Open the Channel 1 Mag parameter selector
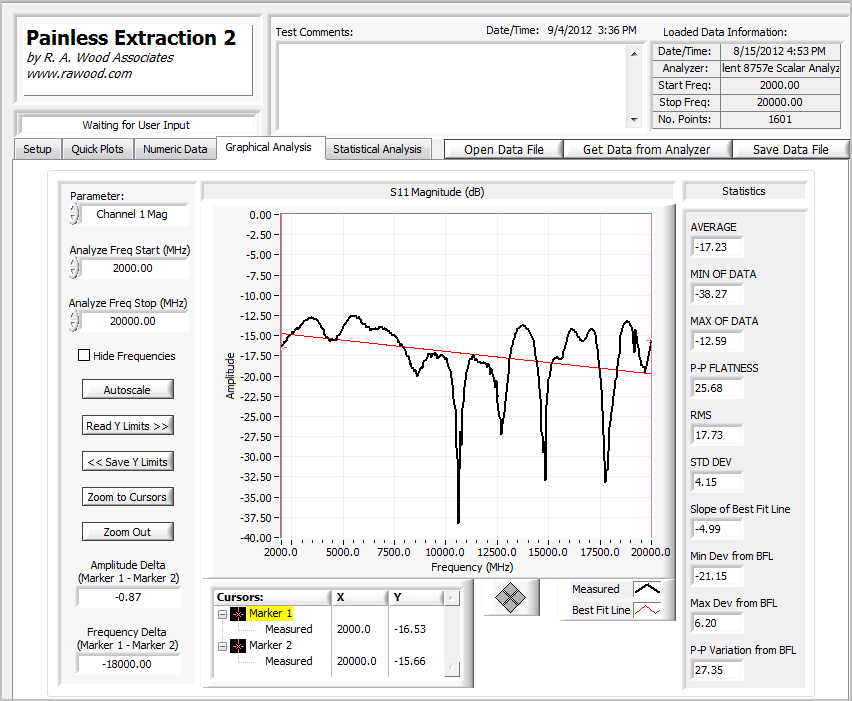This screenshot has height=701, width=852. 134,214
